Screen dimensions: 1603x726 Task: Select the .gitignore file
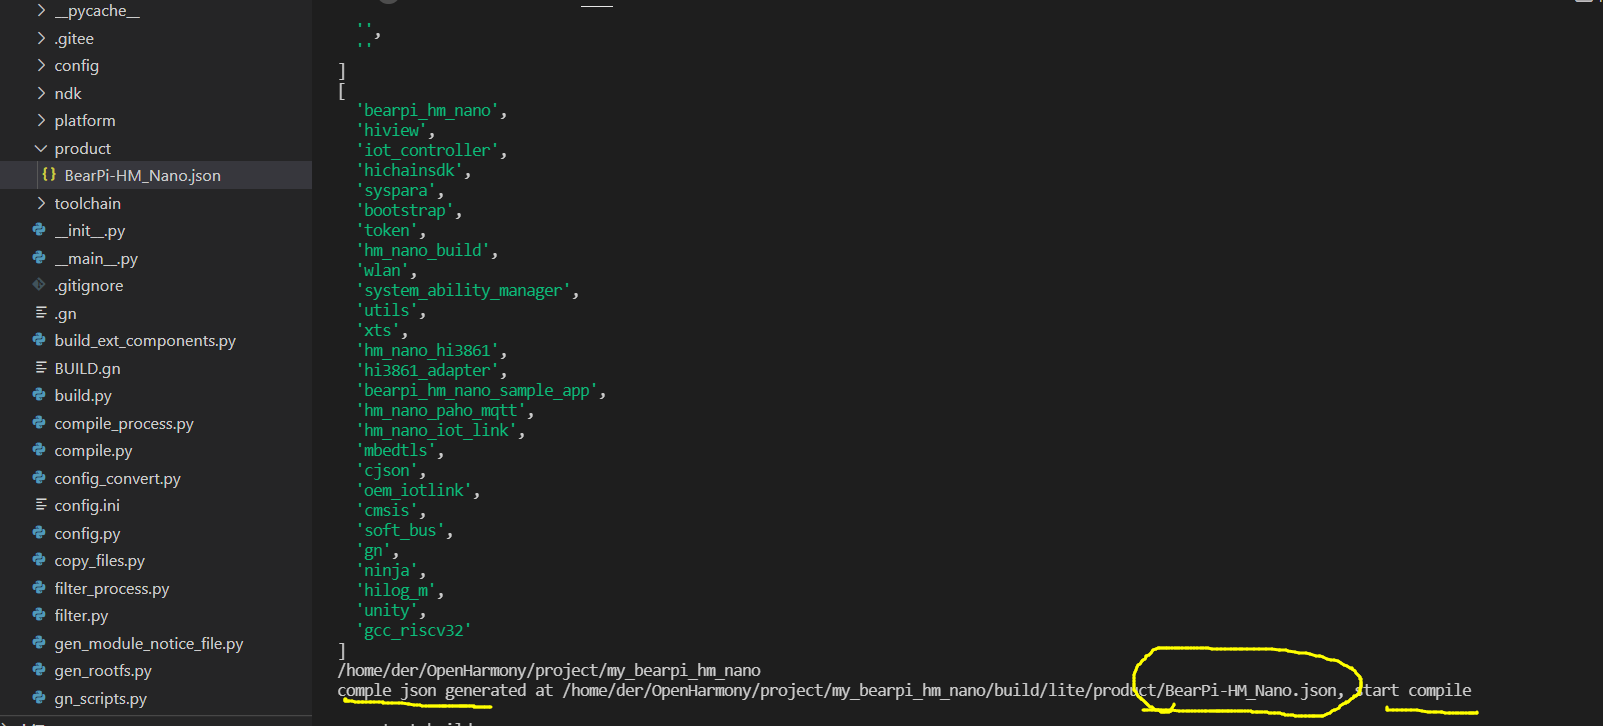[x=89, y=286]
